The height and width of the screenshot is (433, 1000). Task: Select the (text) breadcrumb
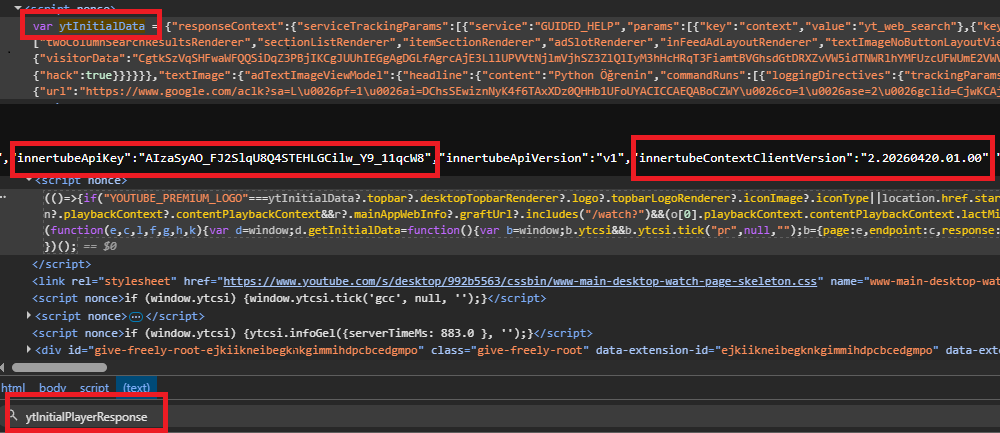click(x=136, y=387)
